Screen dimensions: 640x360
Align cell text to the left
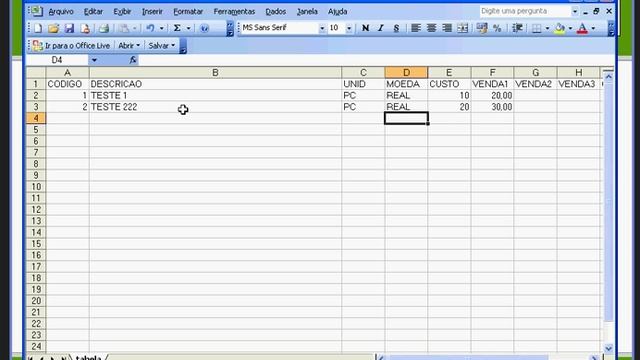416,28
